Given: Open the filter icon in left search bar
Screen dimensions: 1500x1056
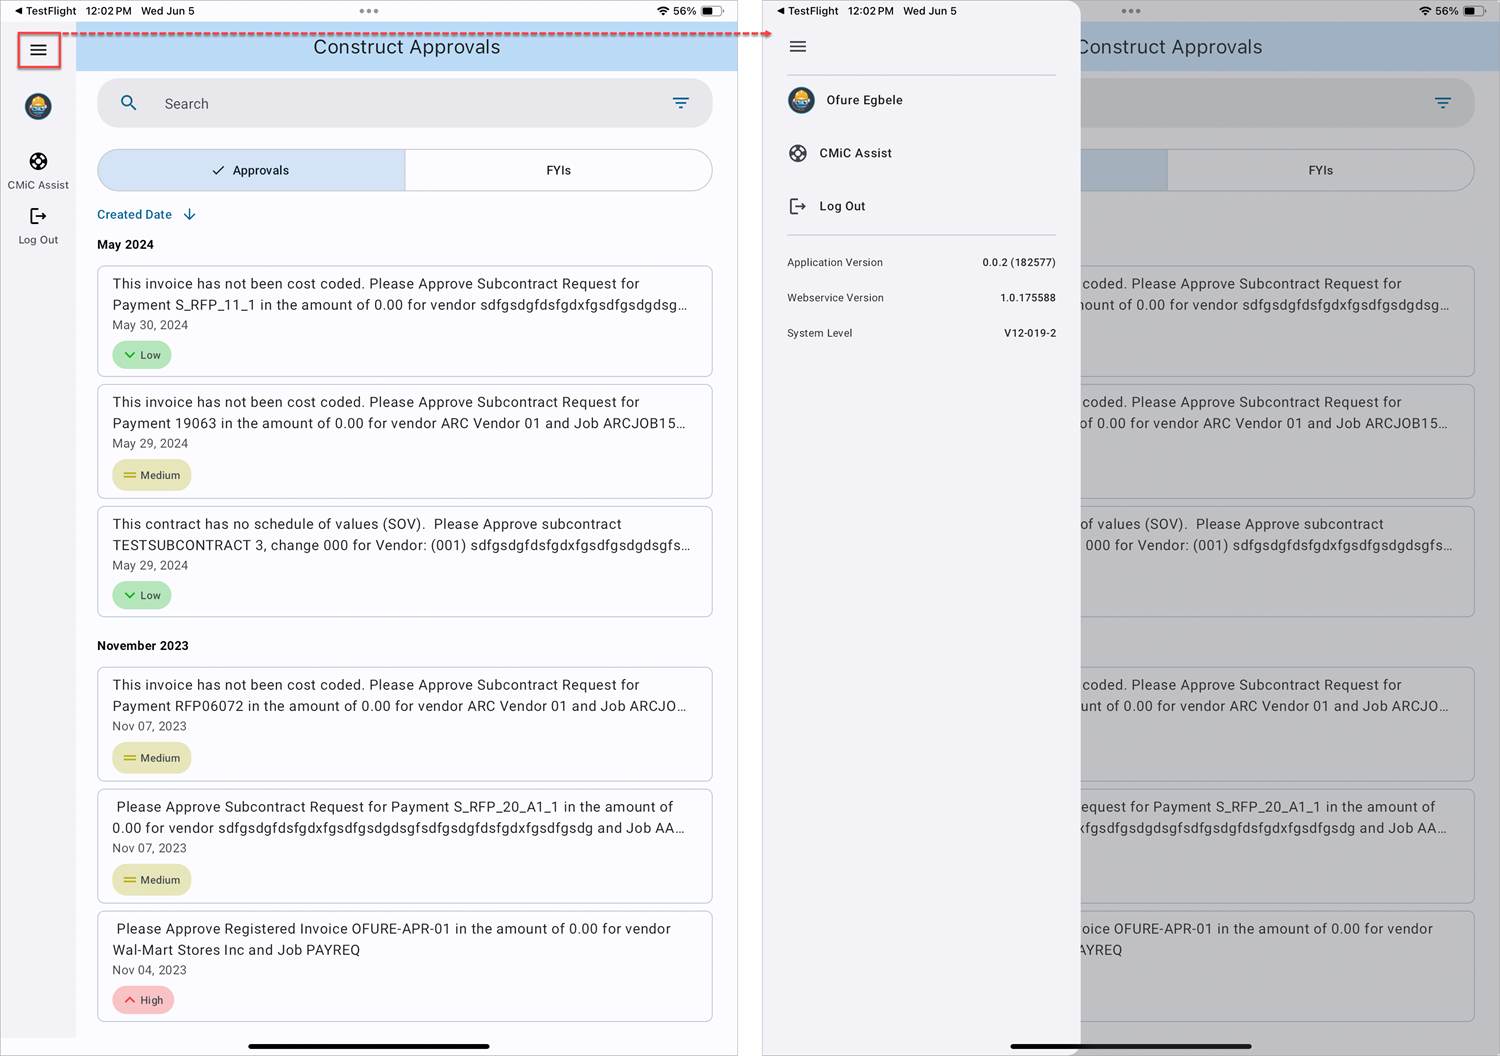Looking at the screenshot, I should tap(681, 103).
